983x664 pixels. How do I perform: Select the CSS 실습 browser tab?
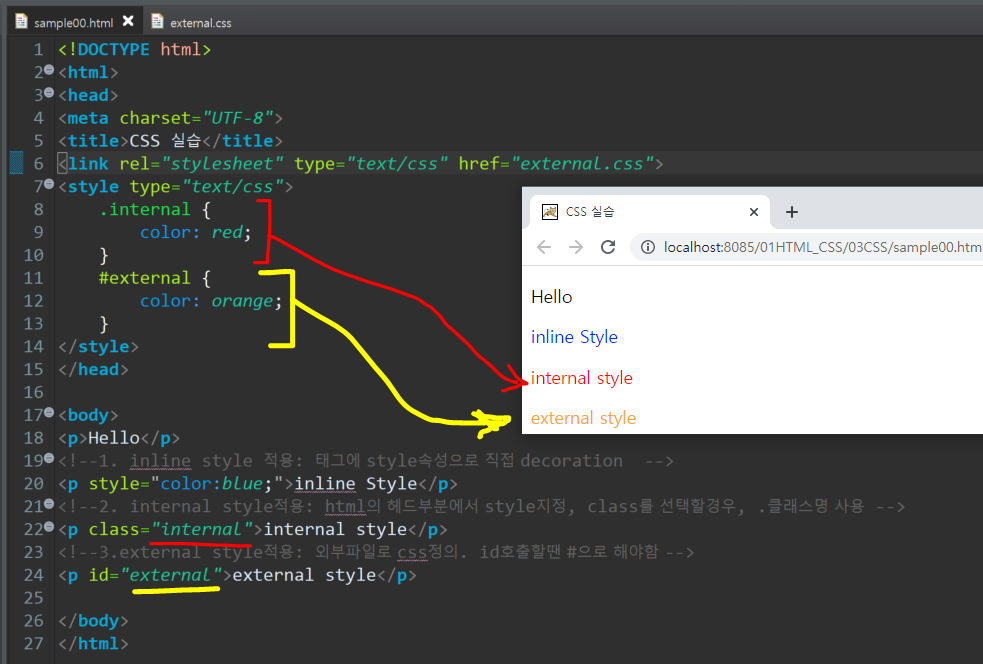(x=648, y=212)
